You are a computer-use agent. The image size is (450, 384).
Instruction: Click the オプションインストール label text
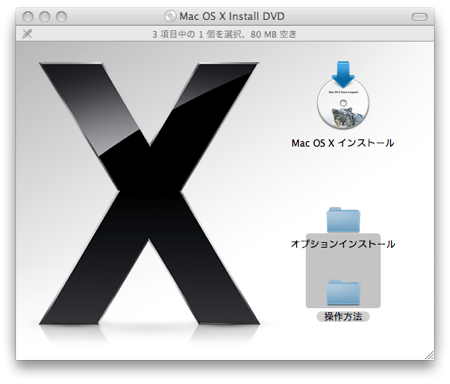coord(343,244)
